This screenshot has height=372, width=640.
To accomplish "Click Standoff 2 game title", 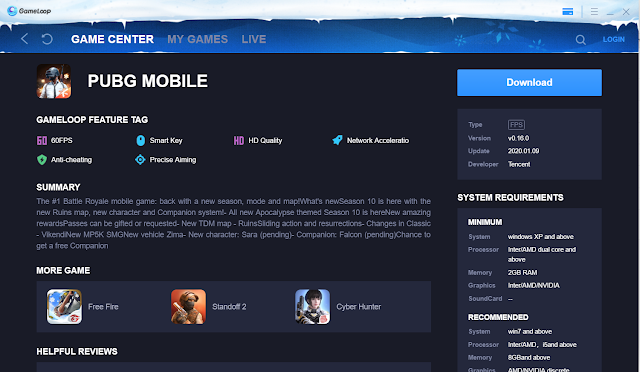I will pos(229,307).
